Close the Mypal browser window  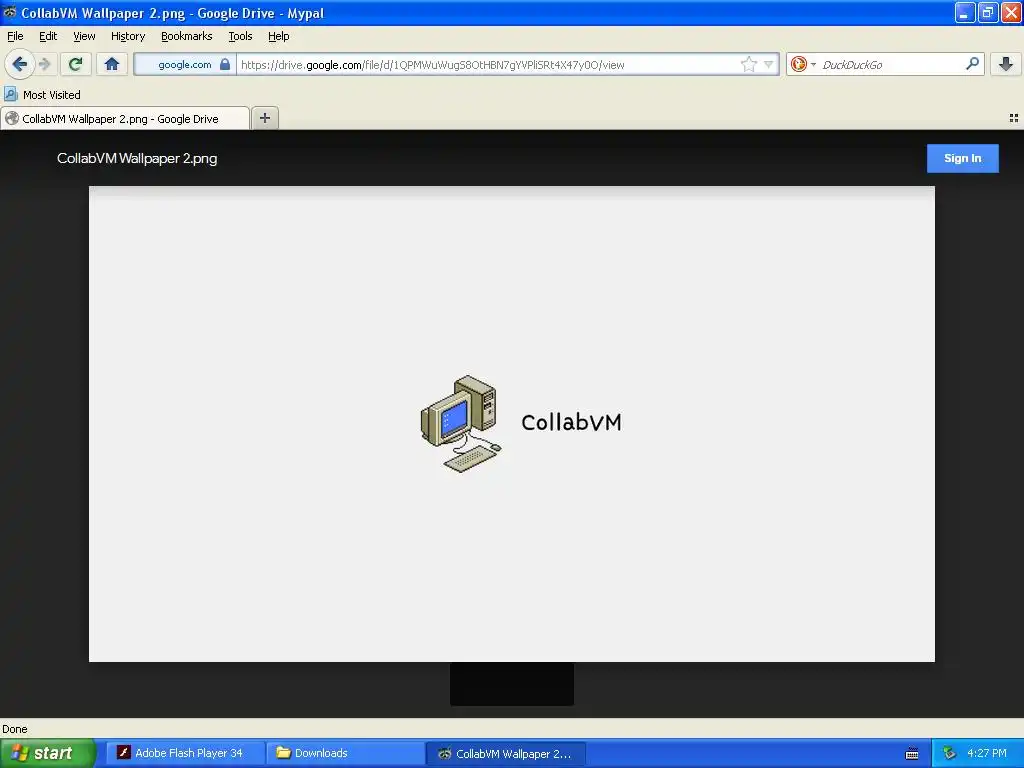[x=1011, y=12]
